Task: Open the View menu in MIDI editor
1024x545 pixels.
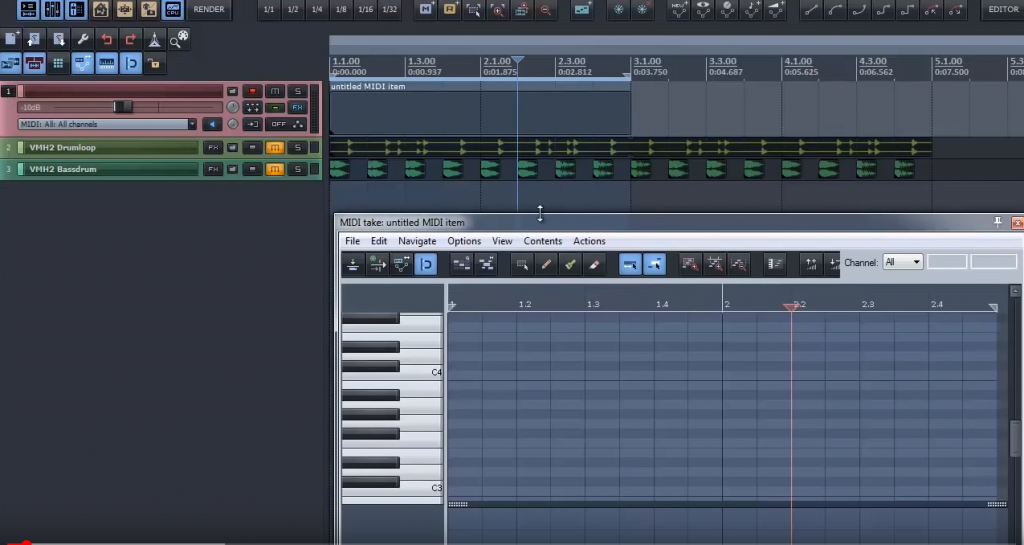Action: tap(502, 241)
